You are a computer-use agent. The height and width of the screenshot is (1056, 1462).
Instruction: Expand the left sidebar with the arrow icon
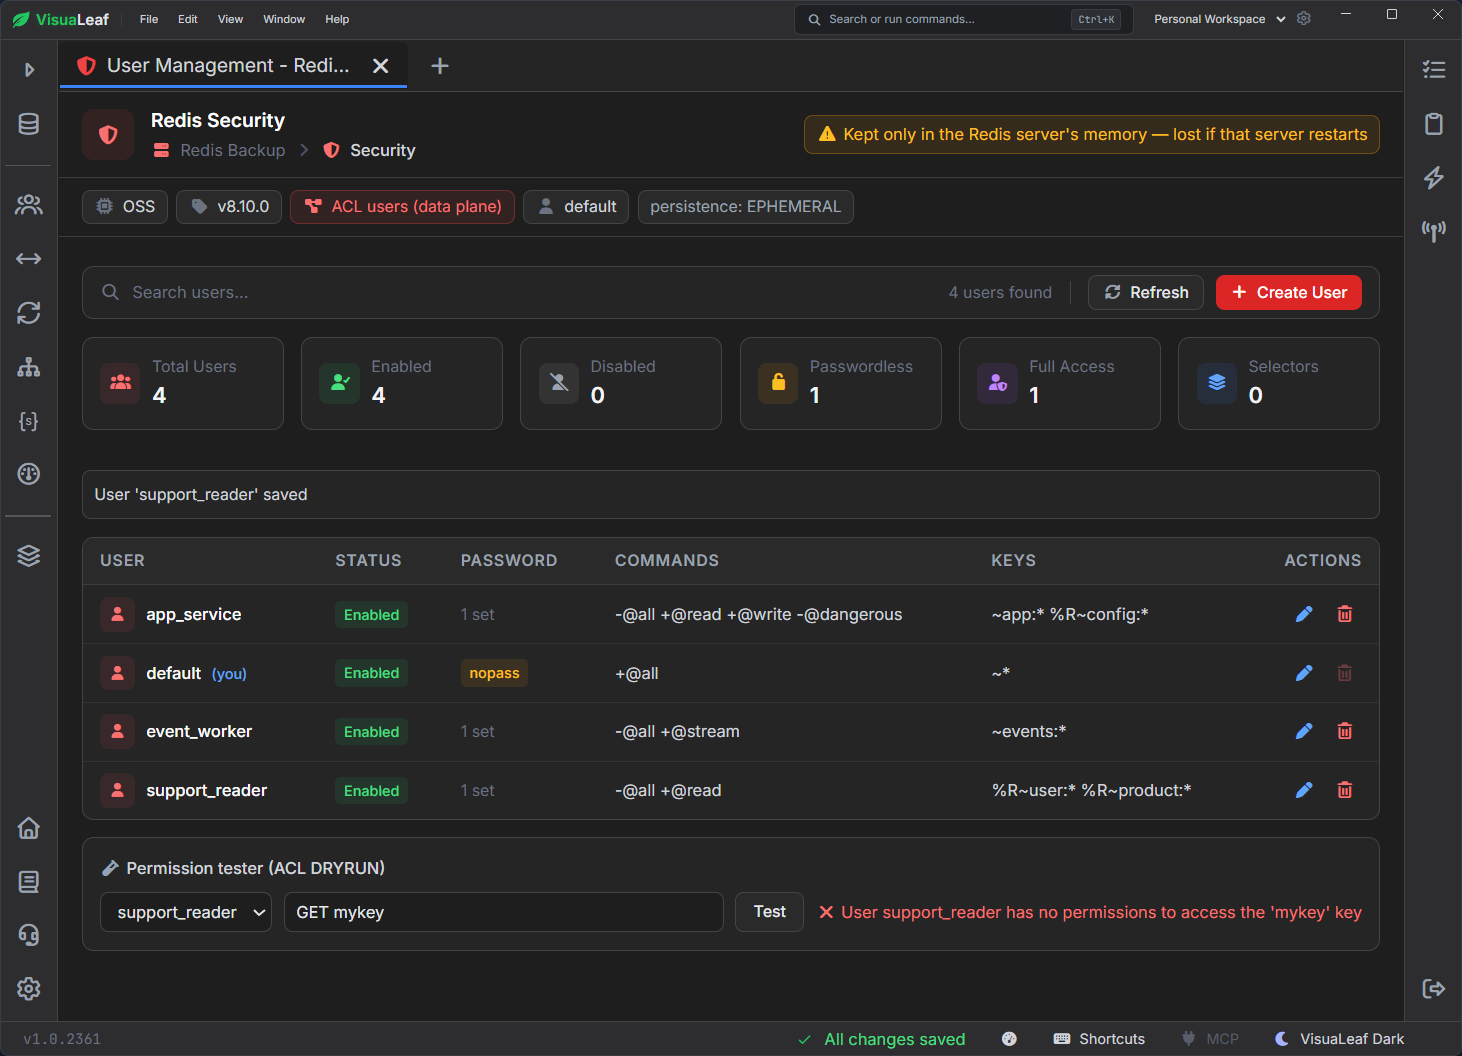[x=29, y=70]
